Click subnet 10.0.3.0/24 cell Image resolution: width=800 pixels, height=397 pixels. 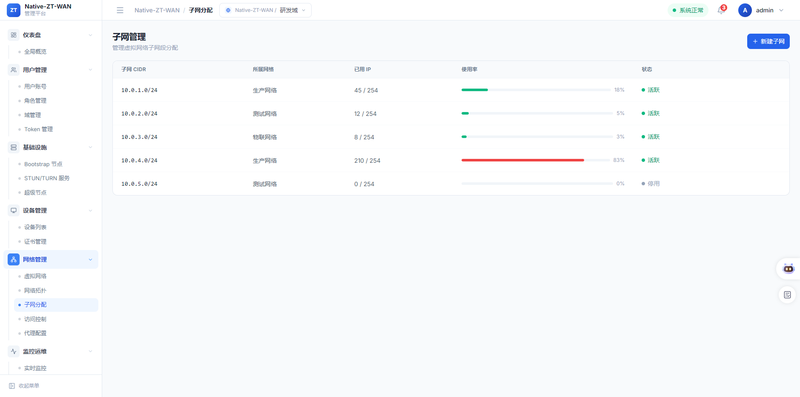(x=139, y=137)
